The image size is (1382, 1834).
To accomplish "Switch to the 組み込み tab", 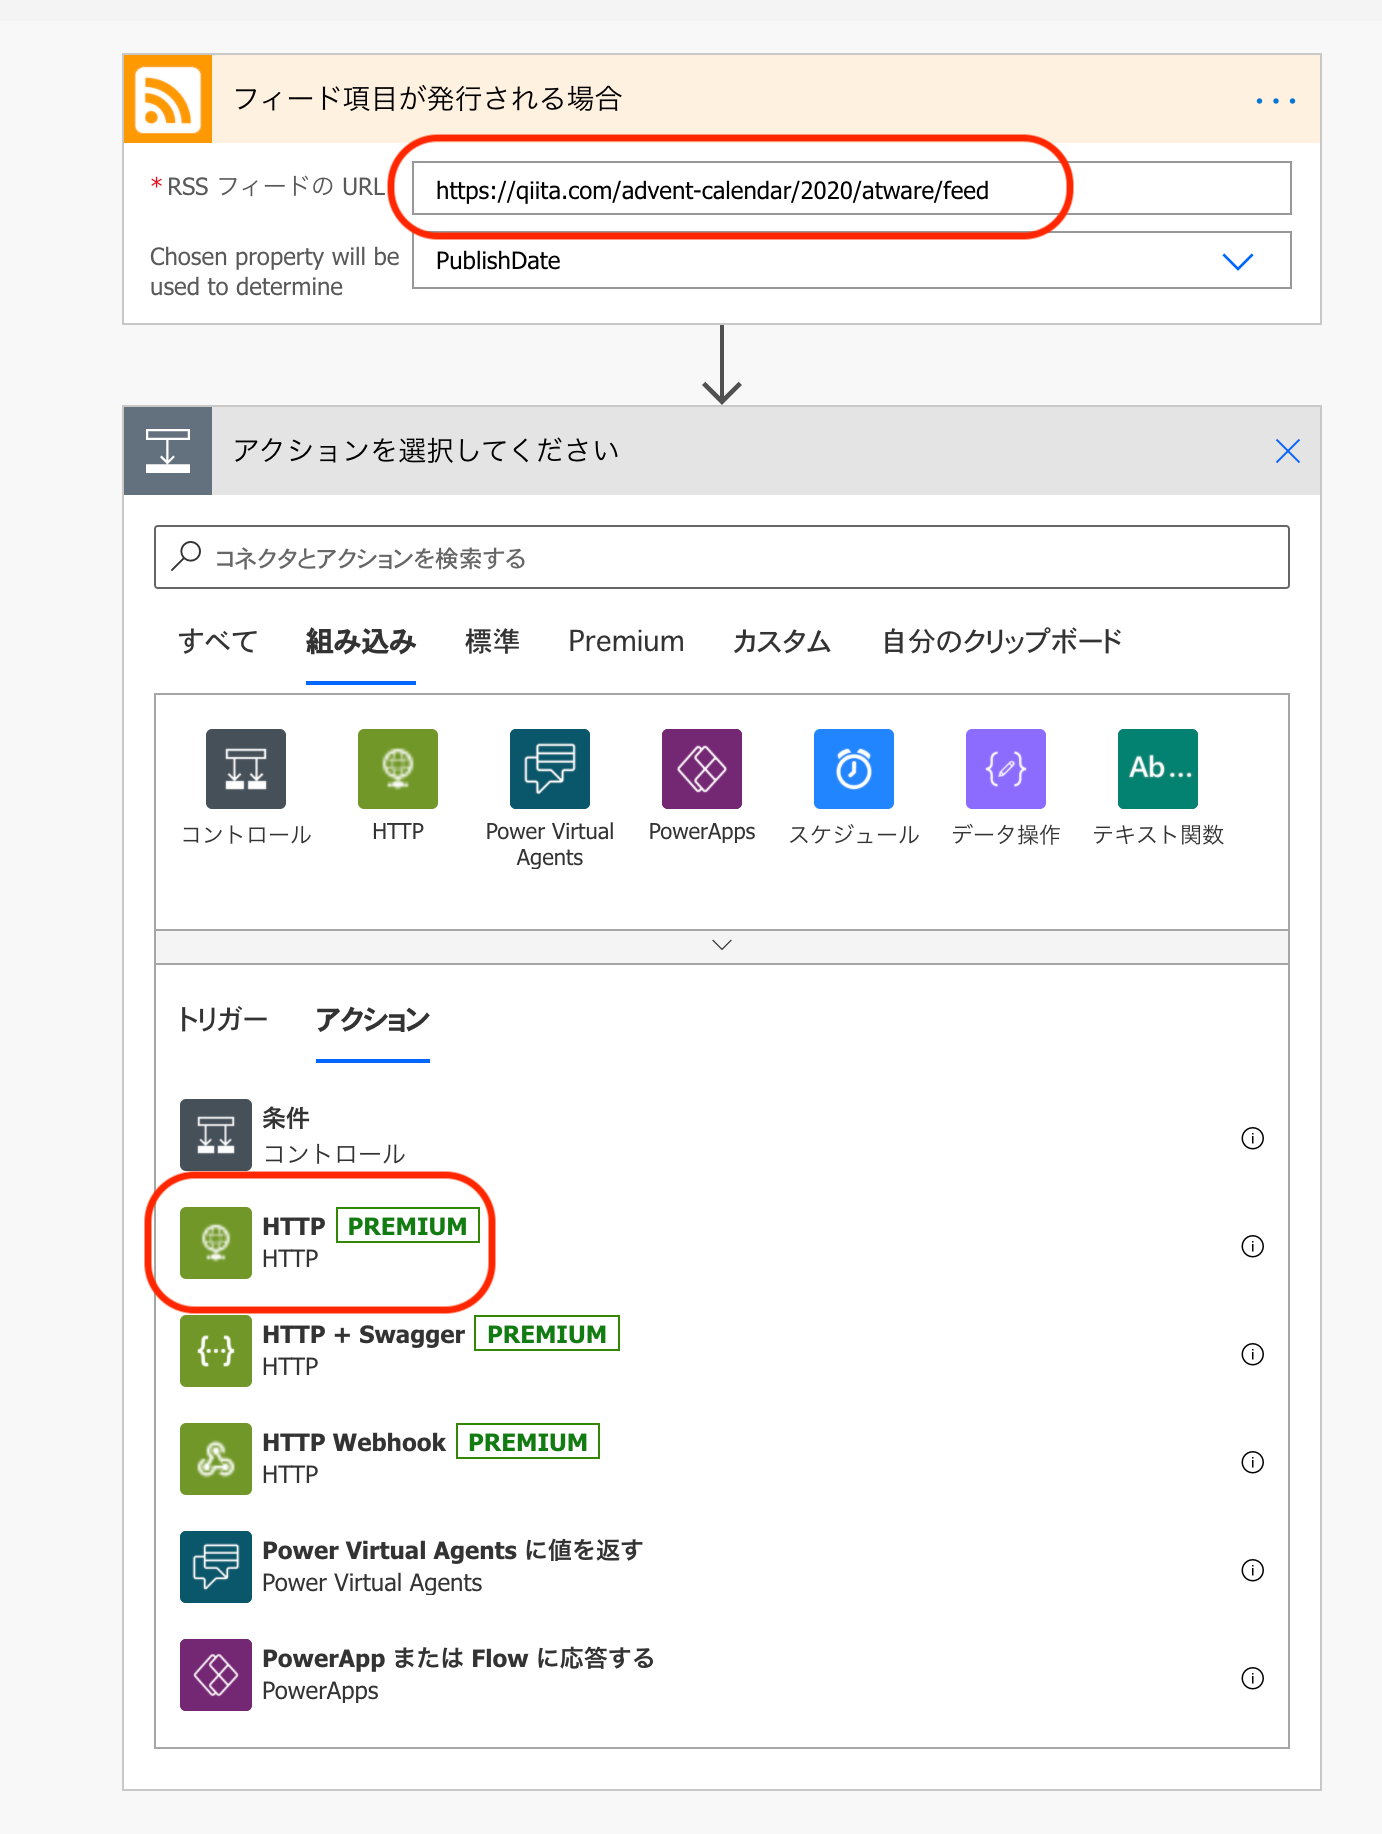I will pyautogui.click(x=361, y=641).
